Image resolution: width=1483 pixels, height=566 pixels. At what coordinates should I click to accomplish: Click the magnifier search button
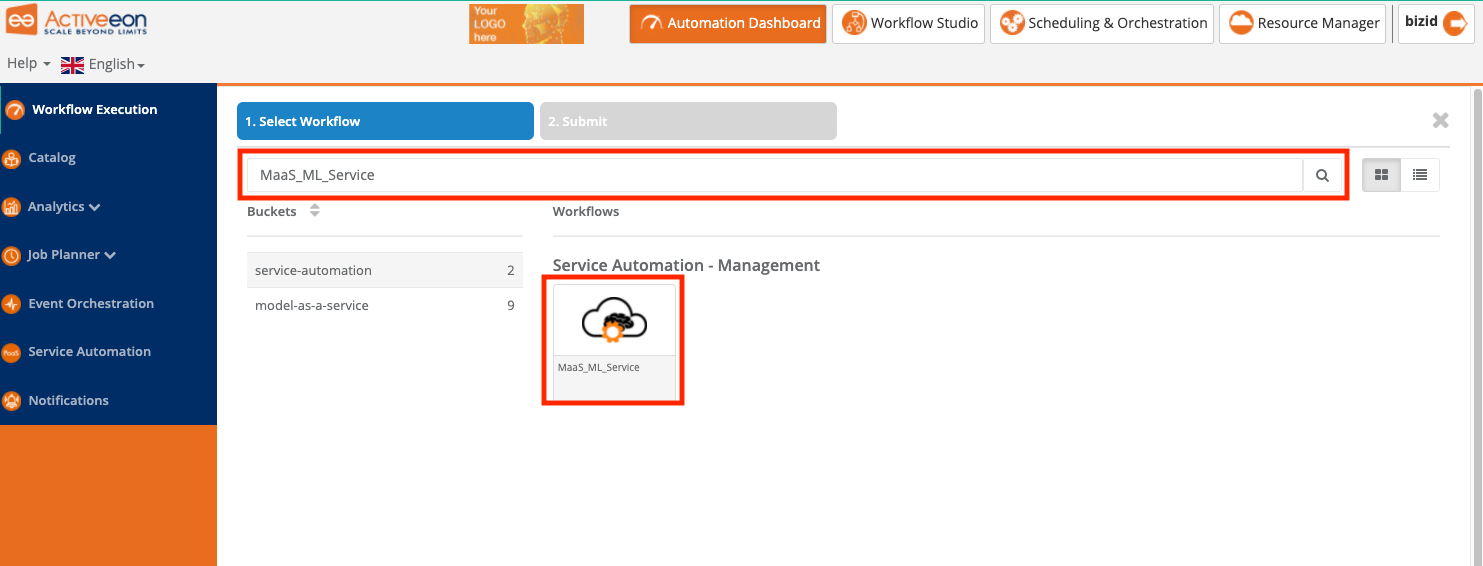(1322, 175)
